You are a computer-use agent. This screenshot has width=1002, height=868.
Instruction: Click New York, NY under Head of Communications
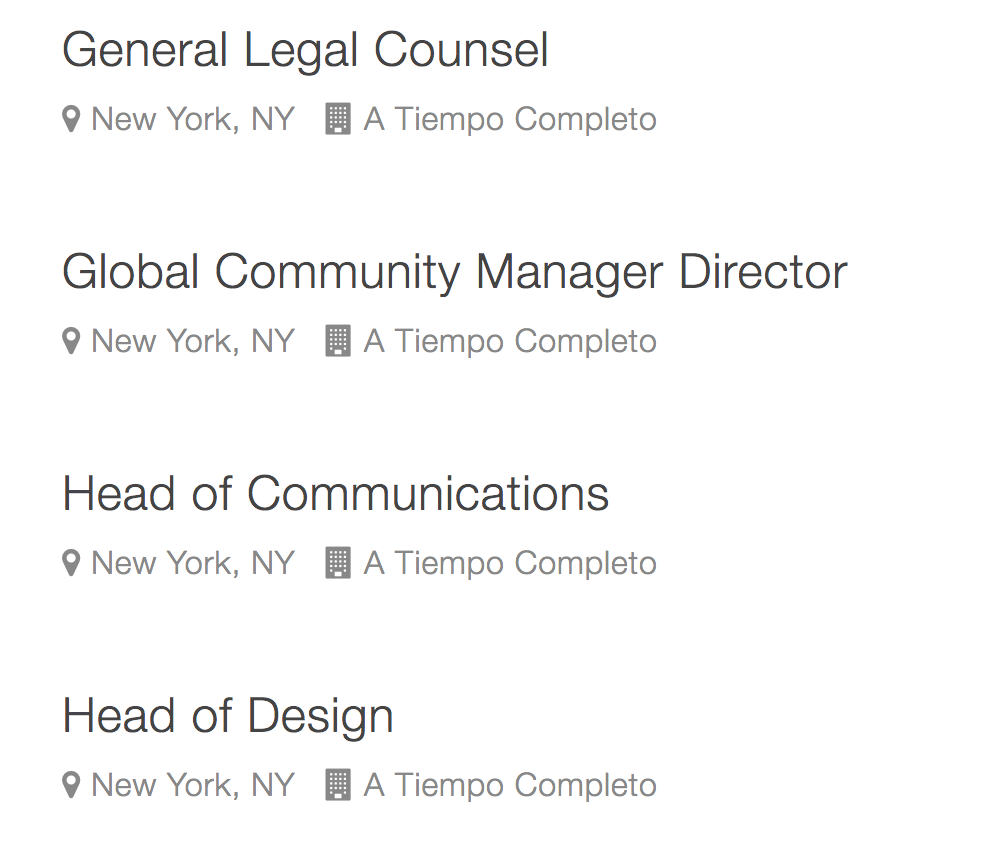click(x=193, y=564)
